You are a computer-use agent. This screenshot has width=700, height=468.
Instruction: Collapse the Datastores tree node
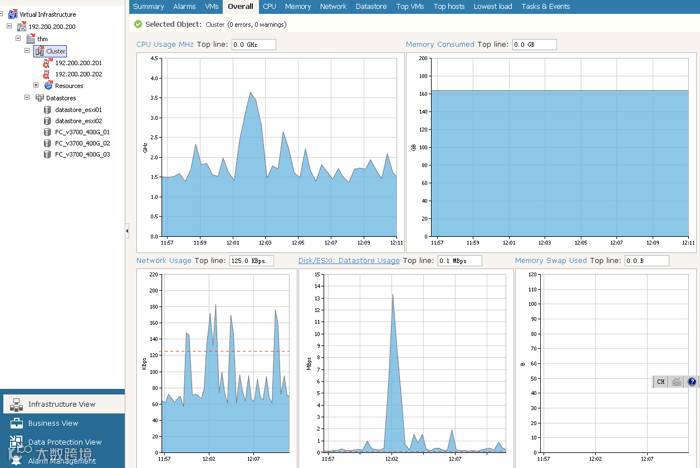(x=27, y=97)
